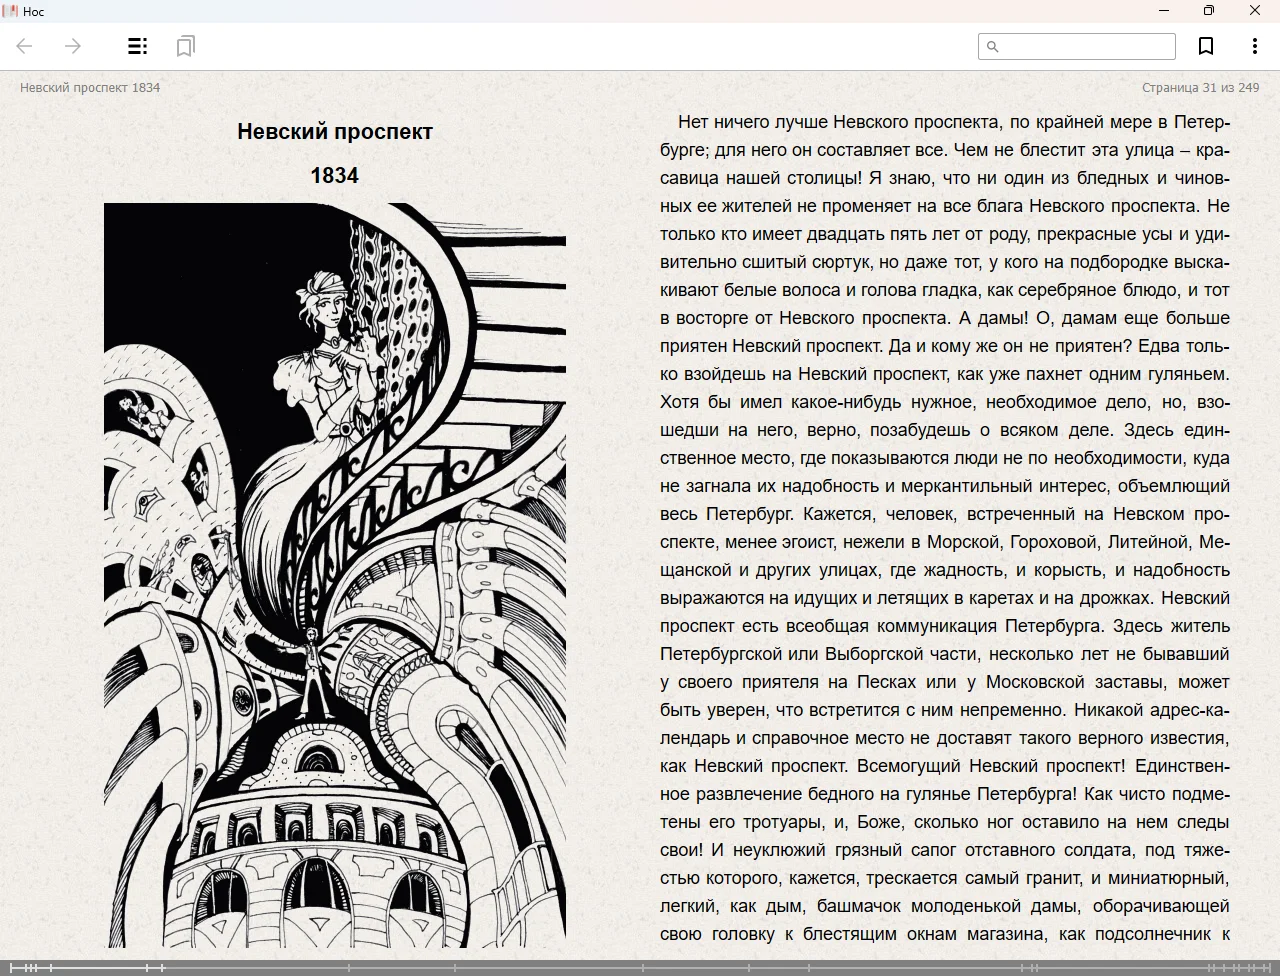Click the first paragraph starting 'Нет ничего лучше'

pos(944,500)
